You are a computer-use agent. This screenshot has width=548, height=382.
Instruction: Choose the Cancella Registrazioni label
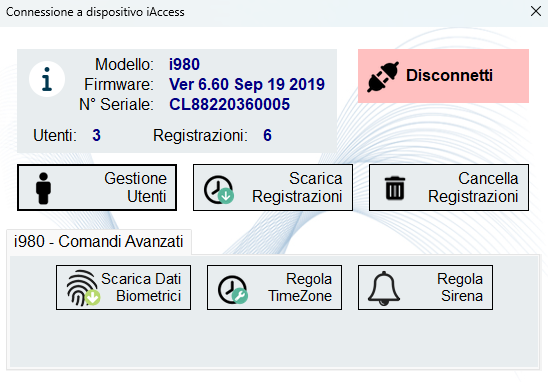tap(473, 187)
